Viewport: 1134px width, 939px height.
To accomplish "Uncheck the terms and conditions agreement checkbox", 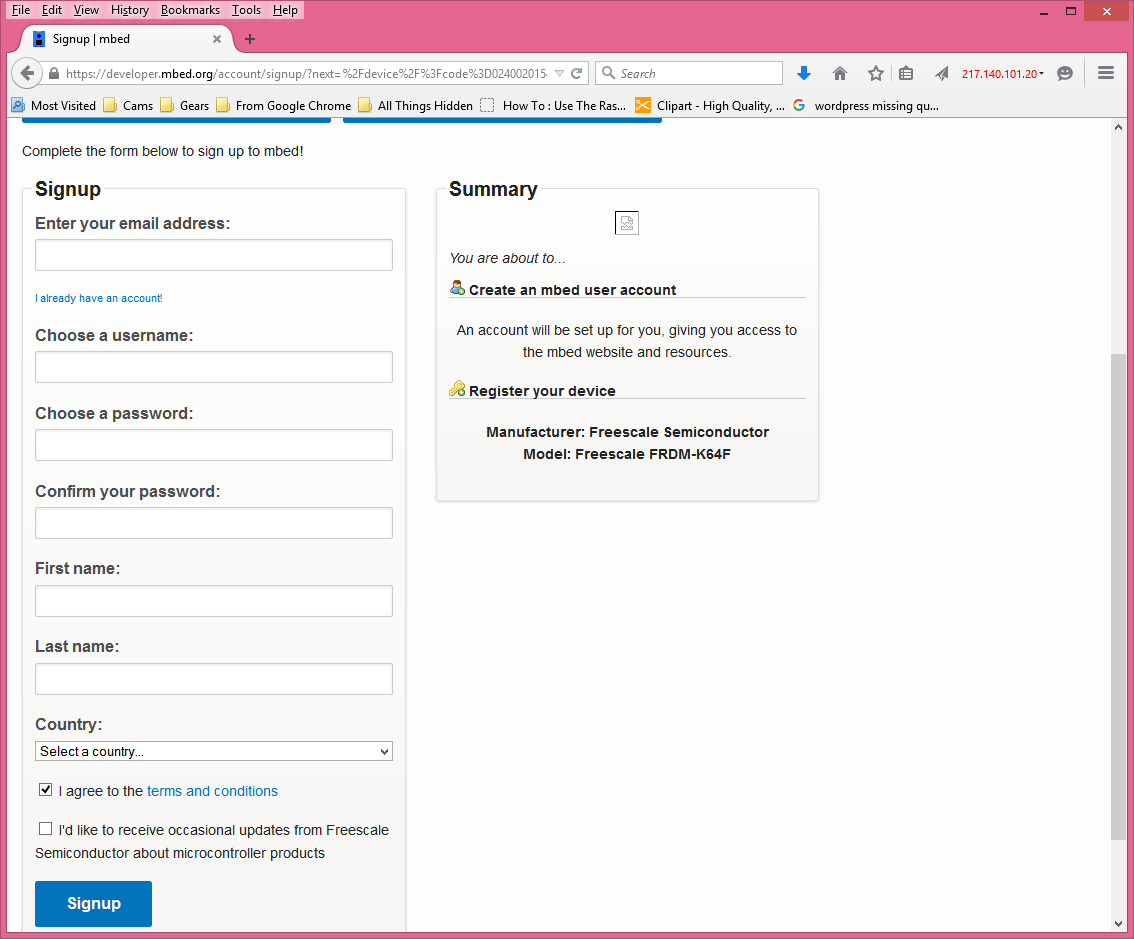I will (46, 789).
